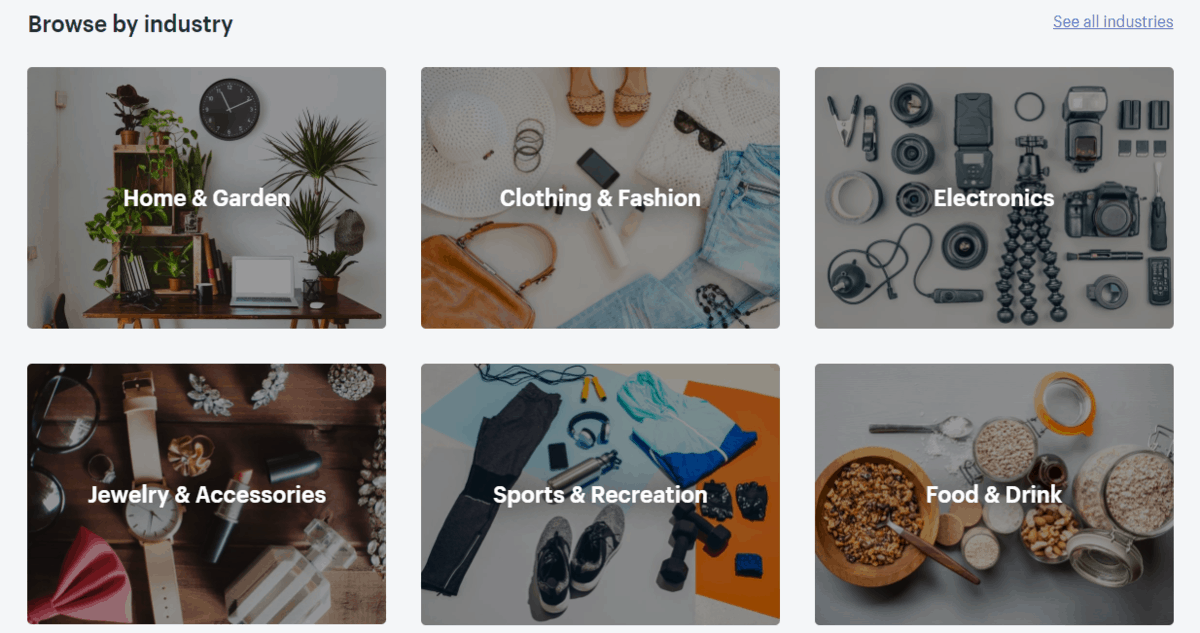Select the Sports & Recreation label

coord(600,494)
